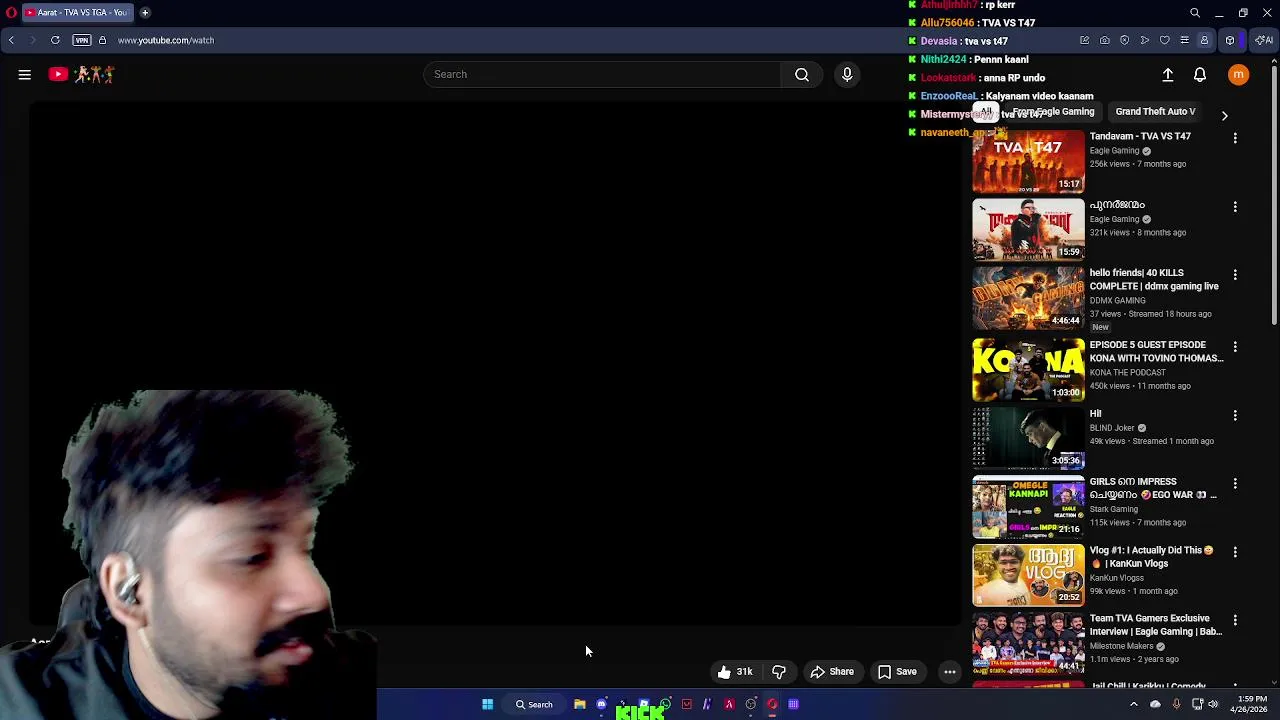Open hello friends 40 KILLS COMPLETE title

click(1154, 279)
